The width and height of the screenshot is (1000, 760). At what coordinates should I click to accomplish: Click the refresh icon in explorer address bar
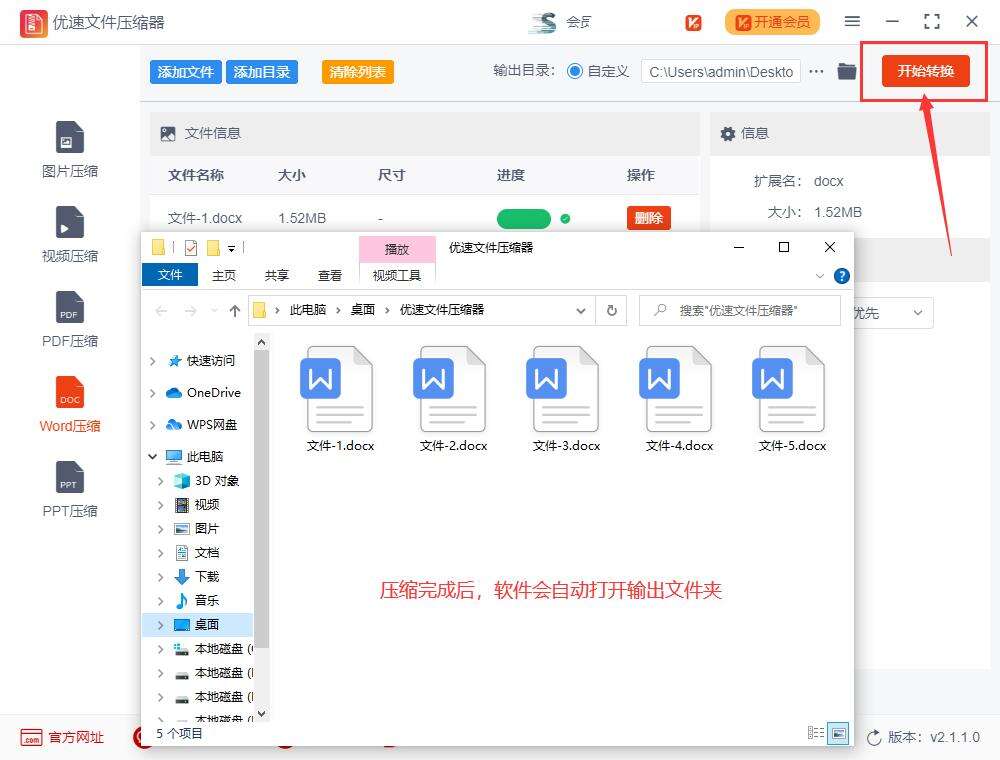click(611, 311)
